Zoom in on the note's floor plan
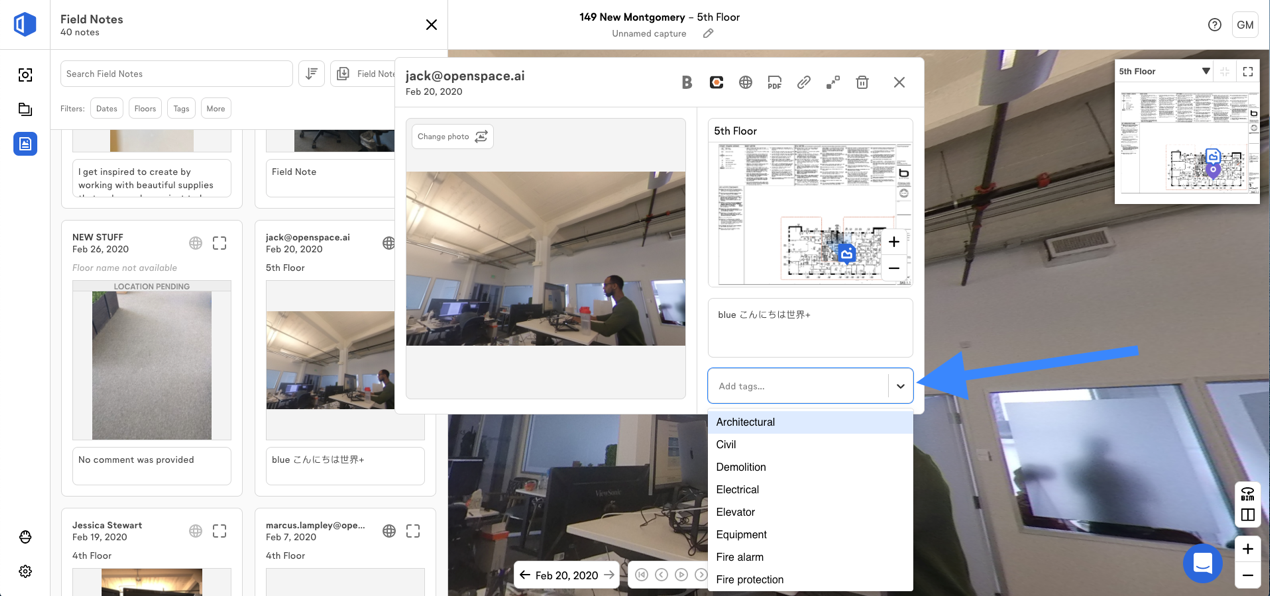This screenshot has height=596, width=1270. pyautogui.click(x=894, y=241)
